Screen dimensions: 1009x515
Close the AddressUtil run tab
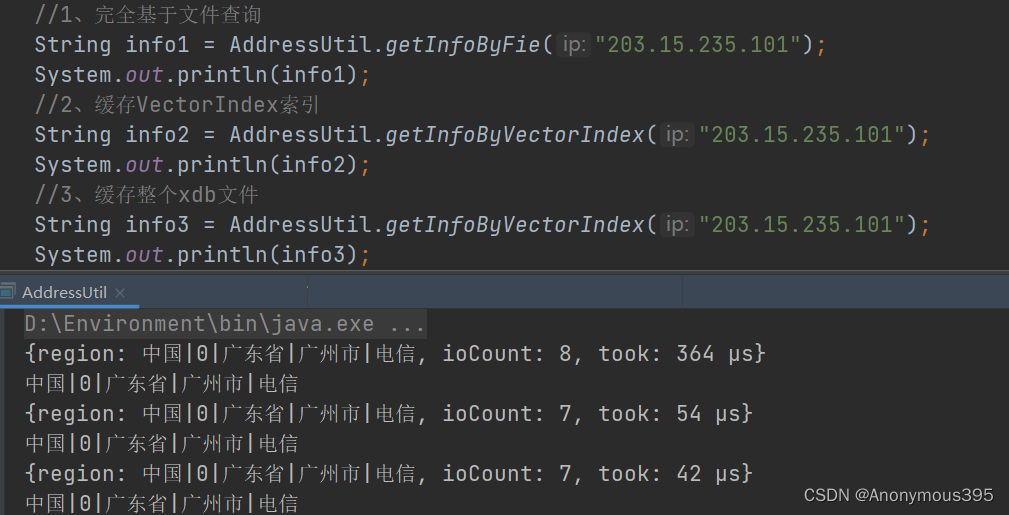[120, 293]
